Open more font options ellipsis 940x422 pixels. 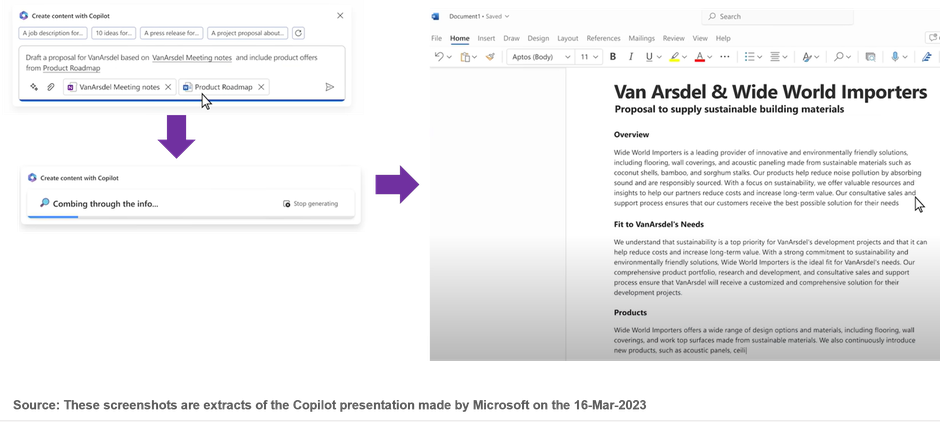tap(724, 57)
